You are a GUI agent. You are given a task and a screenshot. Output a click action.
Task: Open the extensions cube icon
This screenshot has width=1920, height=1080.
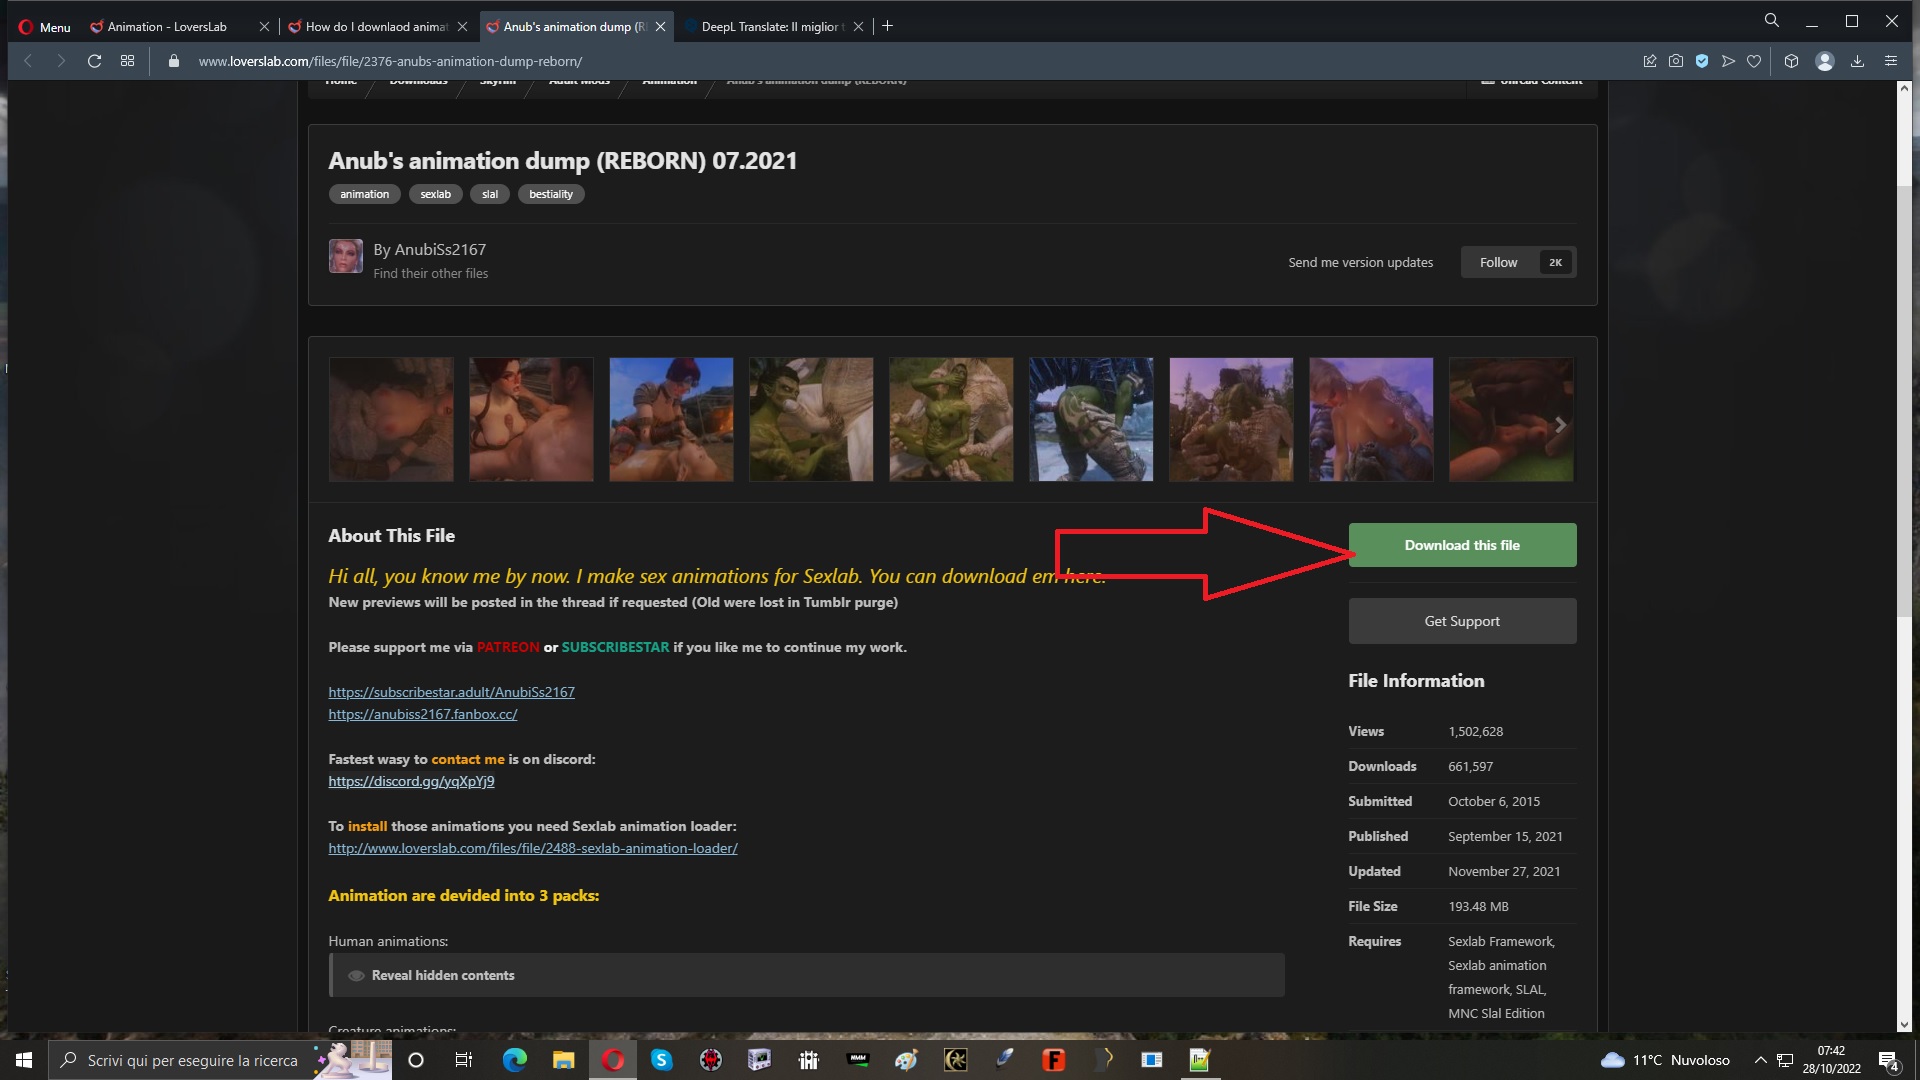pyautogui.click(x=1790, y=61)
